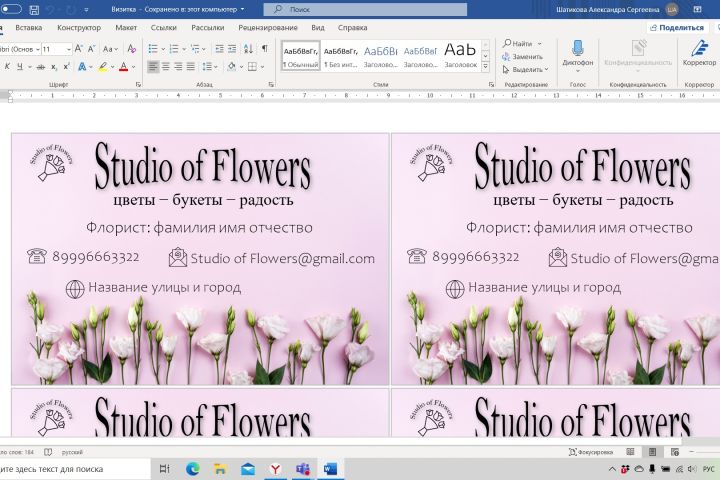Open the font size dropdown

tap(67, 48)
